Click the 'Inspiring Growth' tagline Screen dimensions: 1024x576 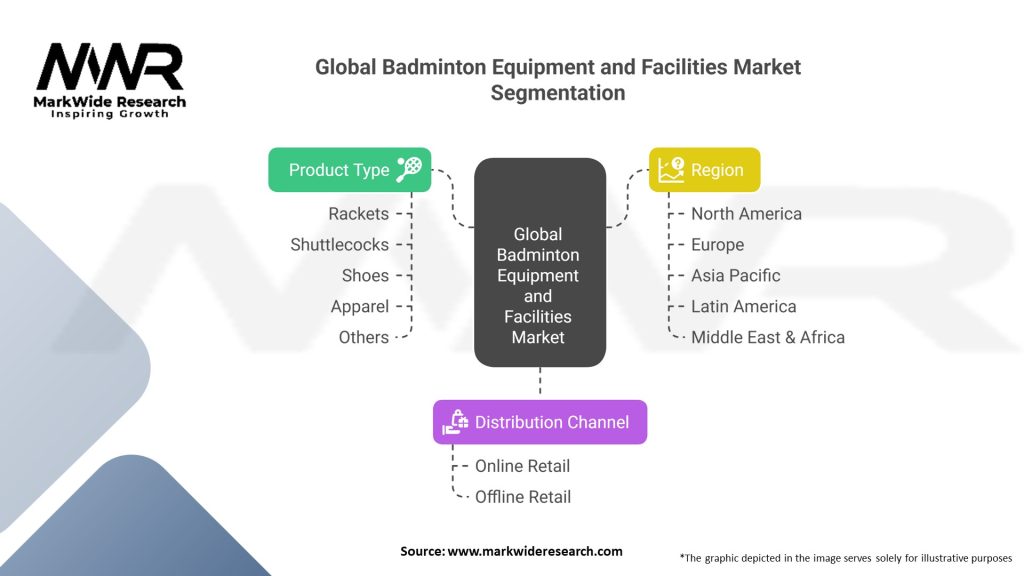coord(110,114)
